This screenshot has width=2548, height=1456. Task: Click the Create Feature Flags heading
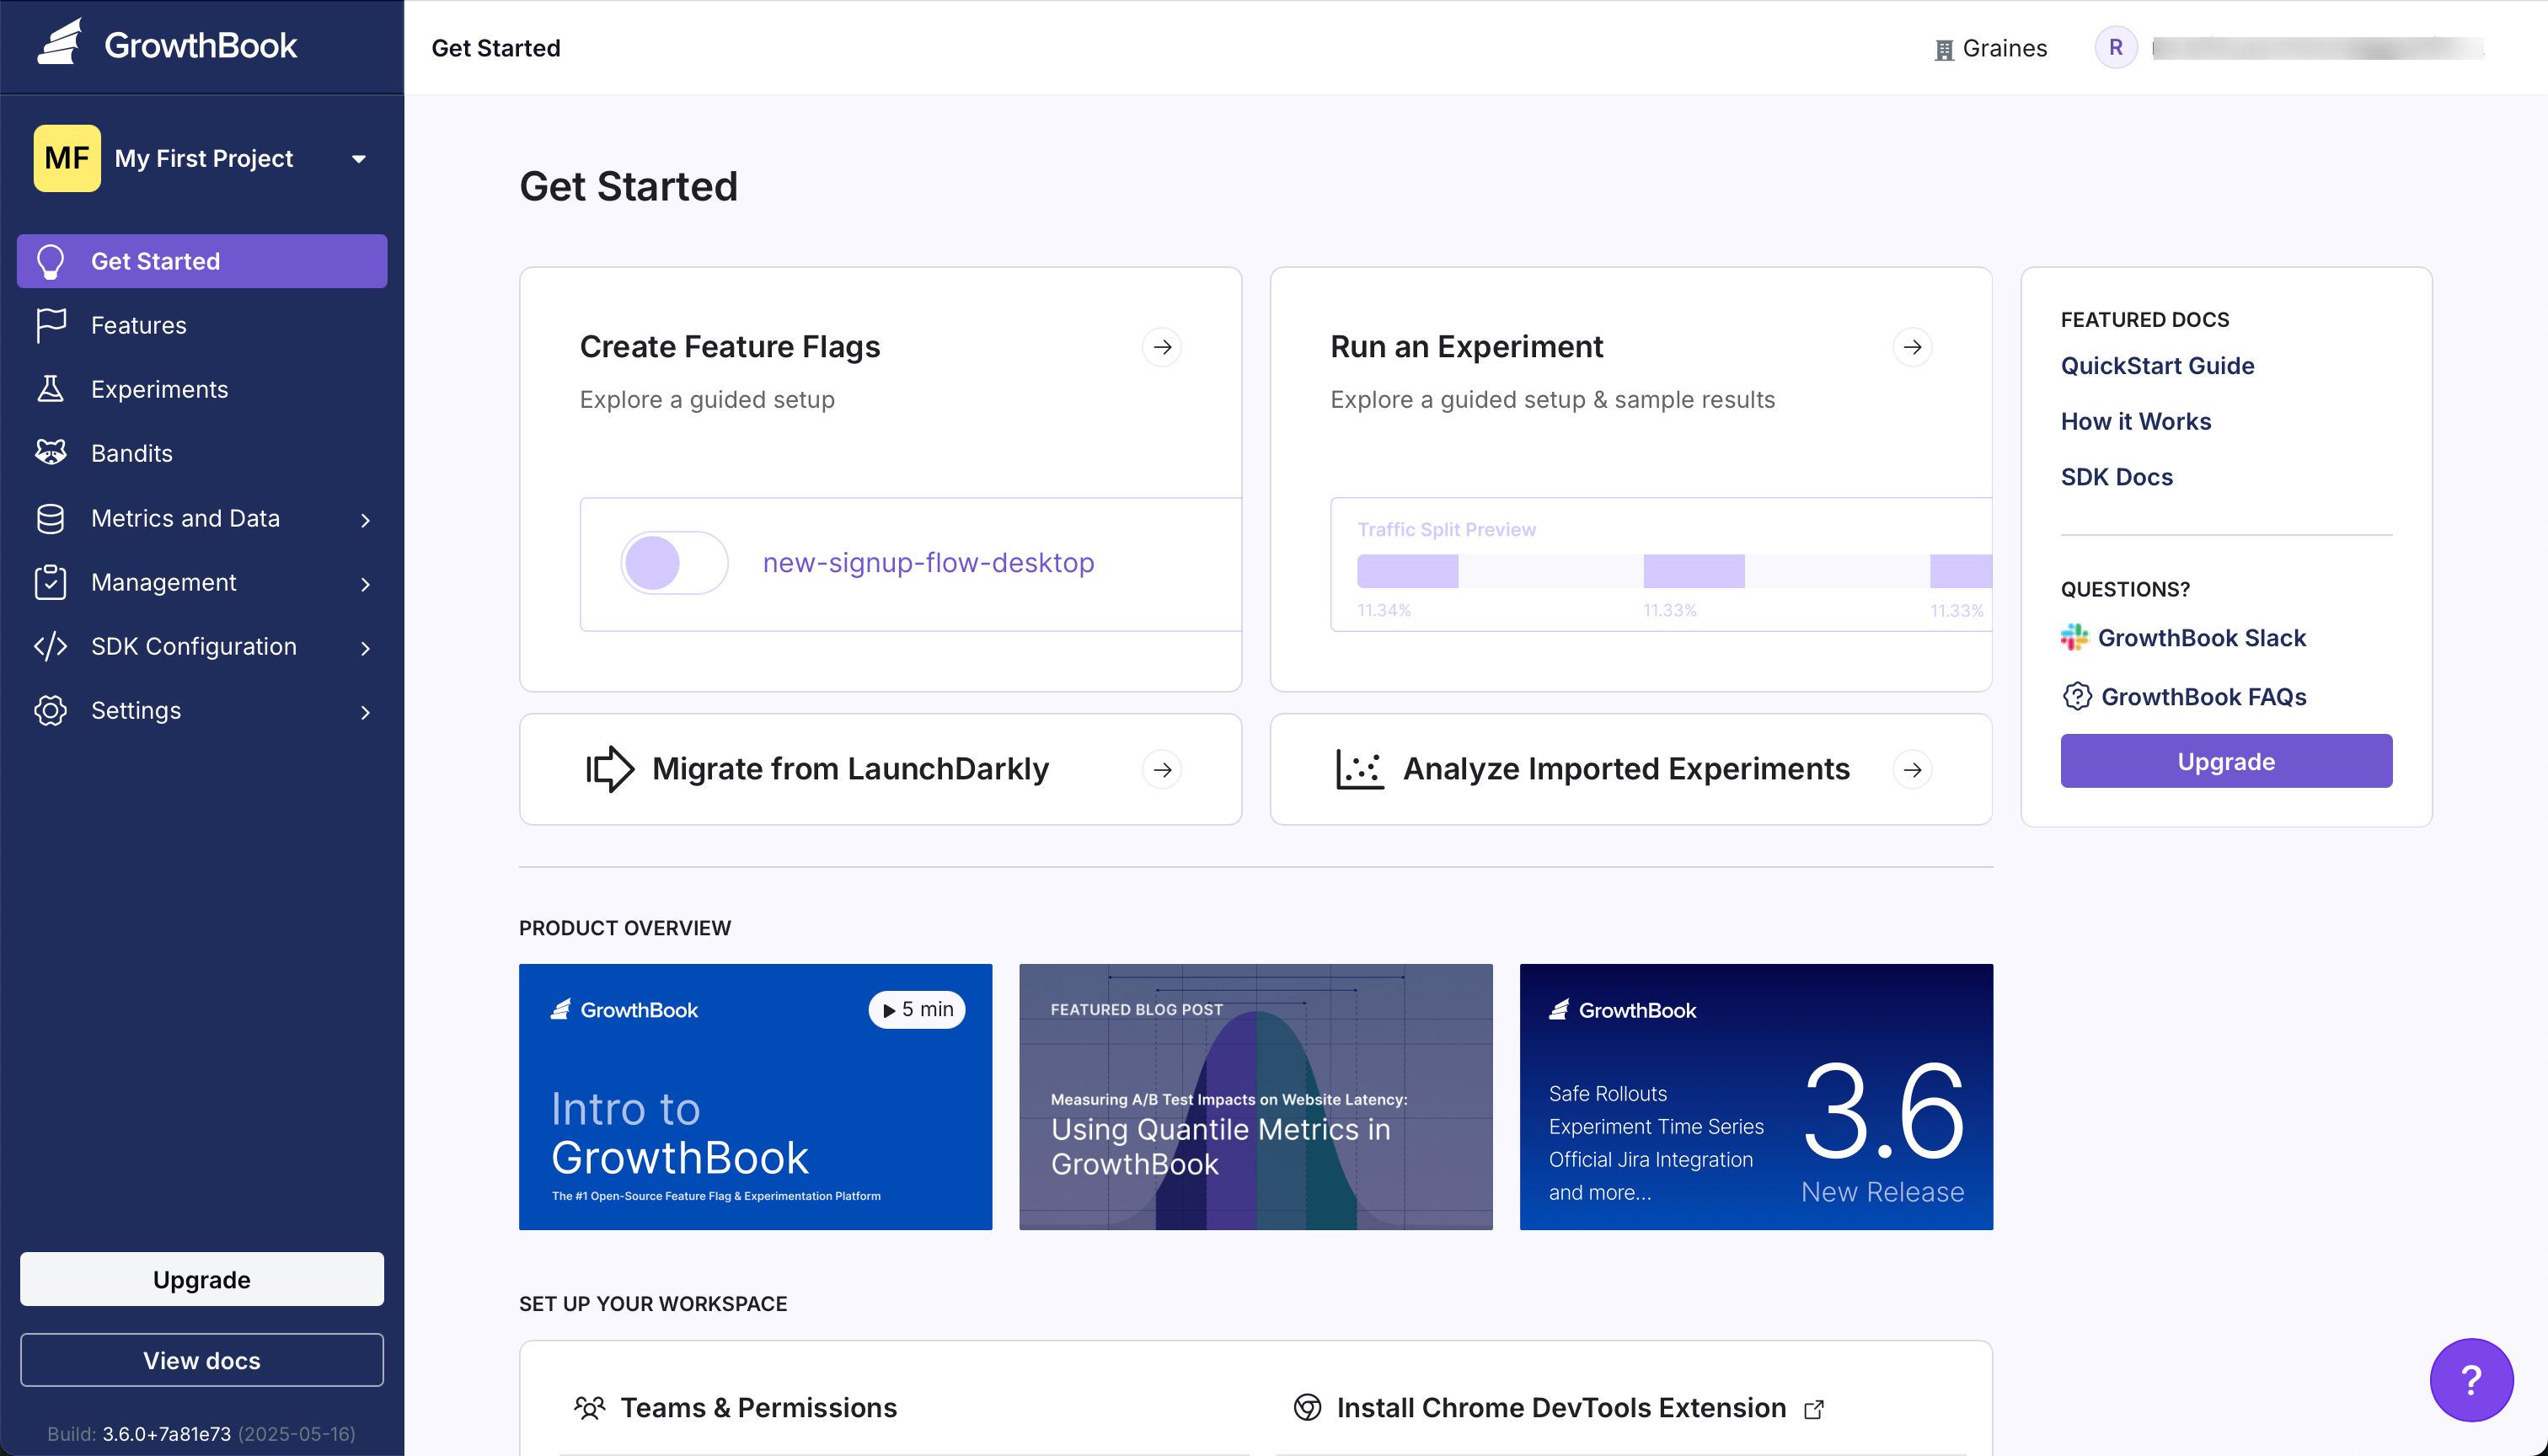(x=729, y=346)
